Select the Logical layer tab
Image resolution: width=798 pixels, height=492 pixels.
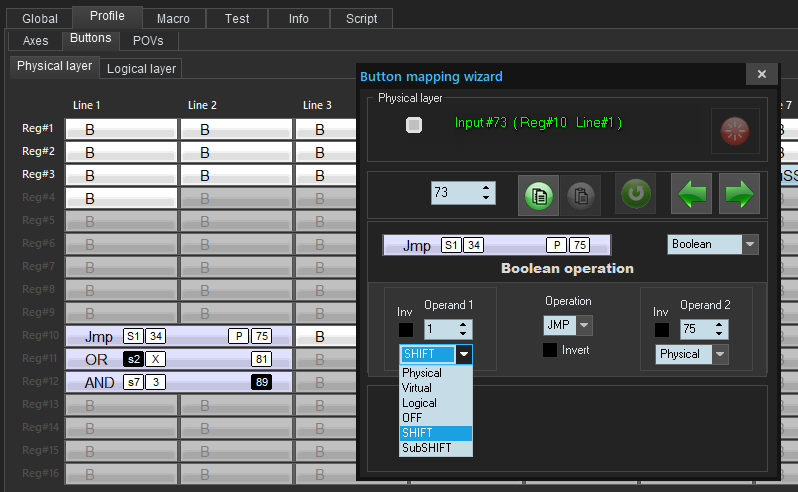click(x=141, y=69)
